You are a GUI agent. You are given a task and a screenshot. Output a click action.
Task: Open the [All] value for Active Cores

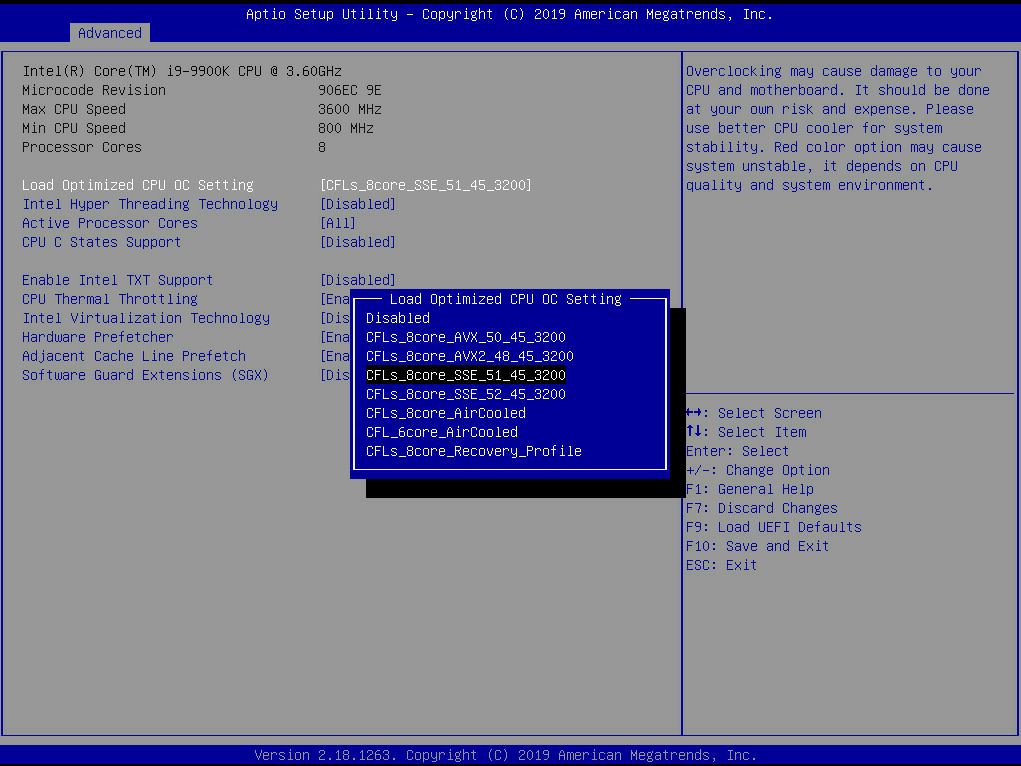(x=337, y=223)
